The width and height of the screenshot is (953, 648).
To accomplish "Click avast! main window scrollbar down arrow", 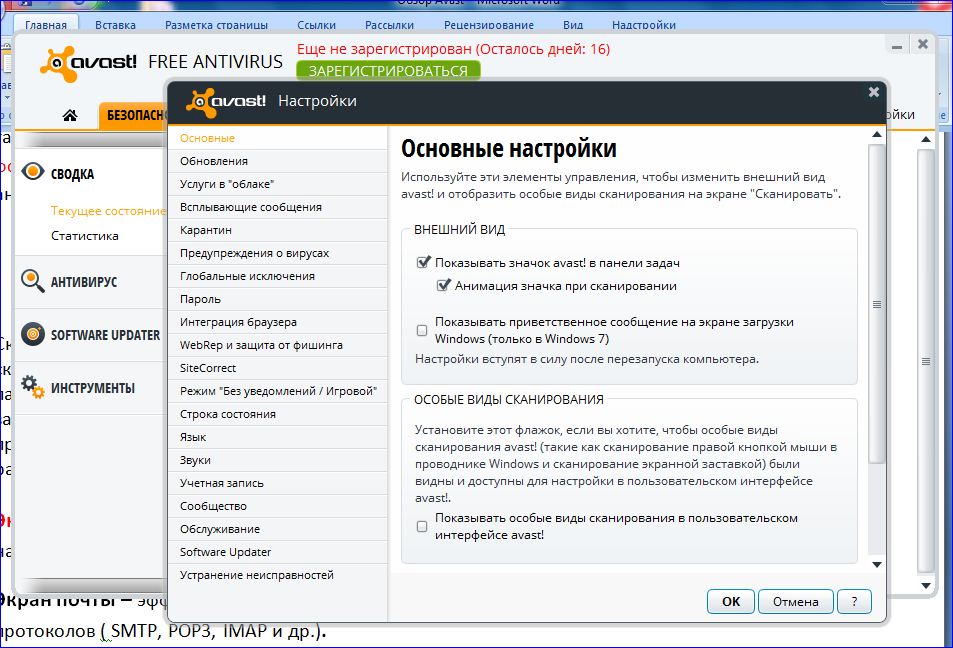I will (x=926, y=586).
